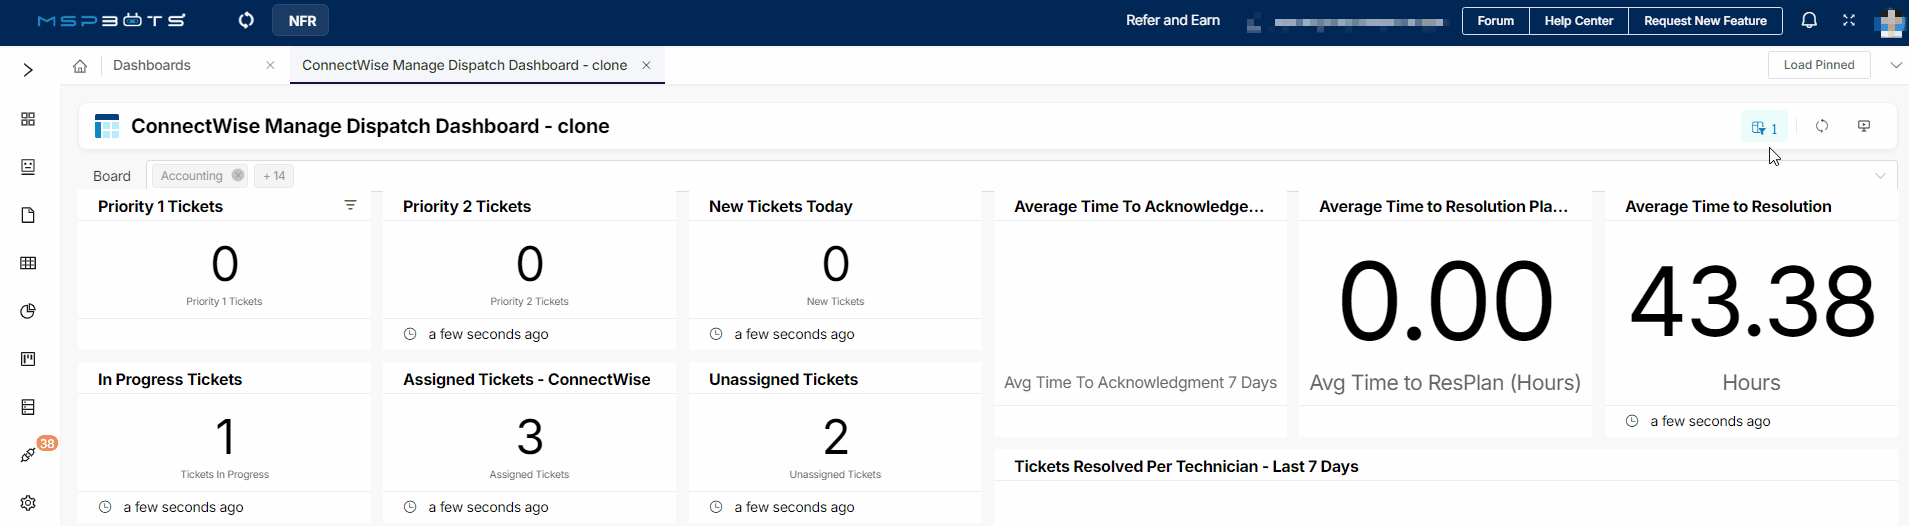Open the apps grid in sidebar

pos(28,119)
